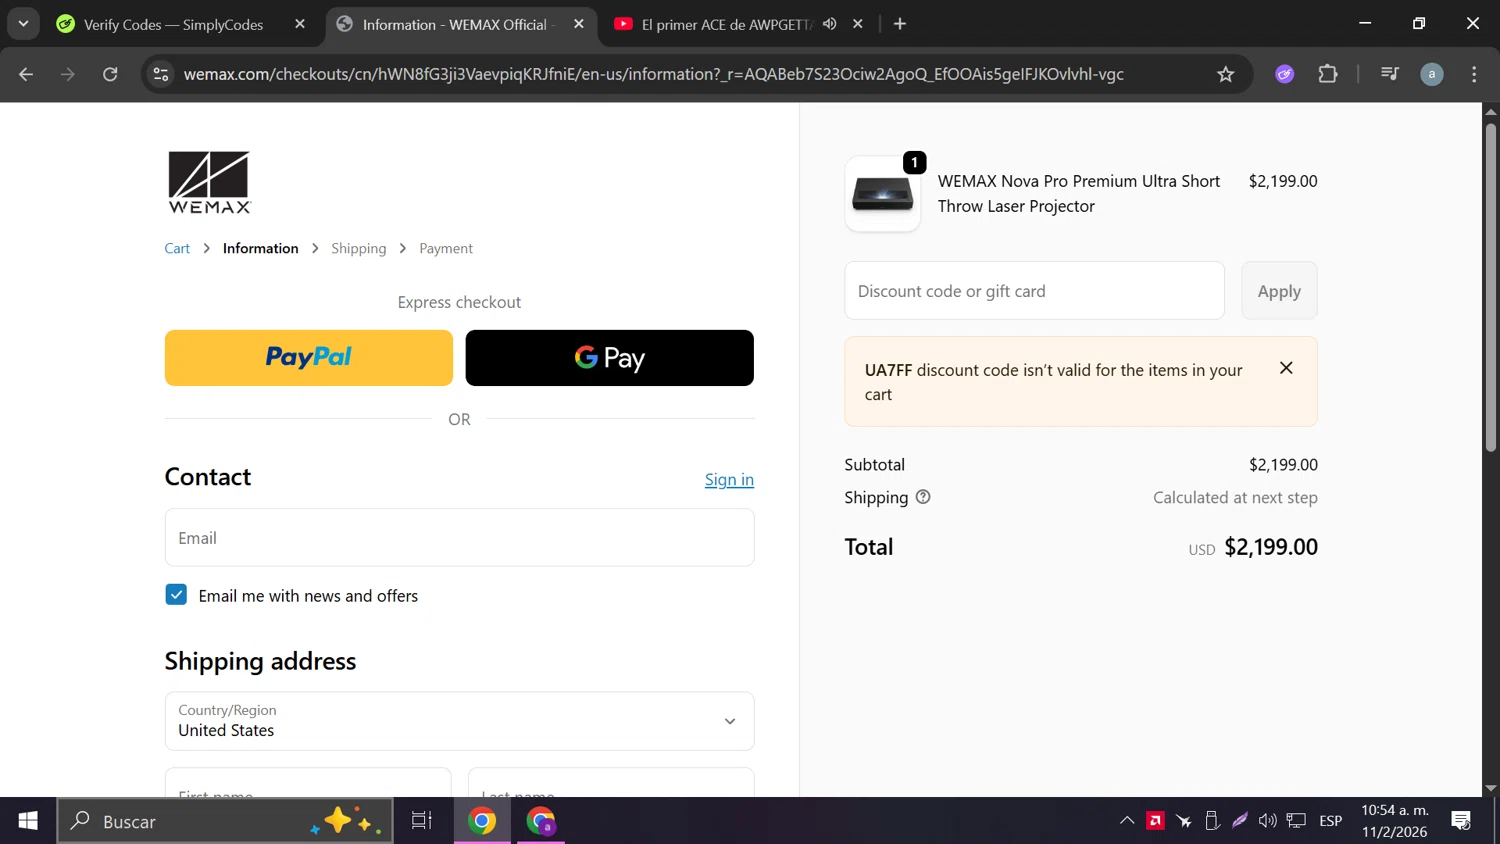Open the Windows Start menu

coord(28,821)
